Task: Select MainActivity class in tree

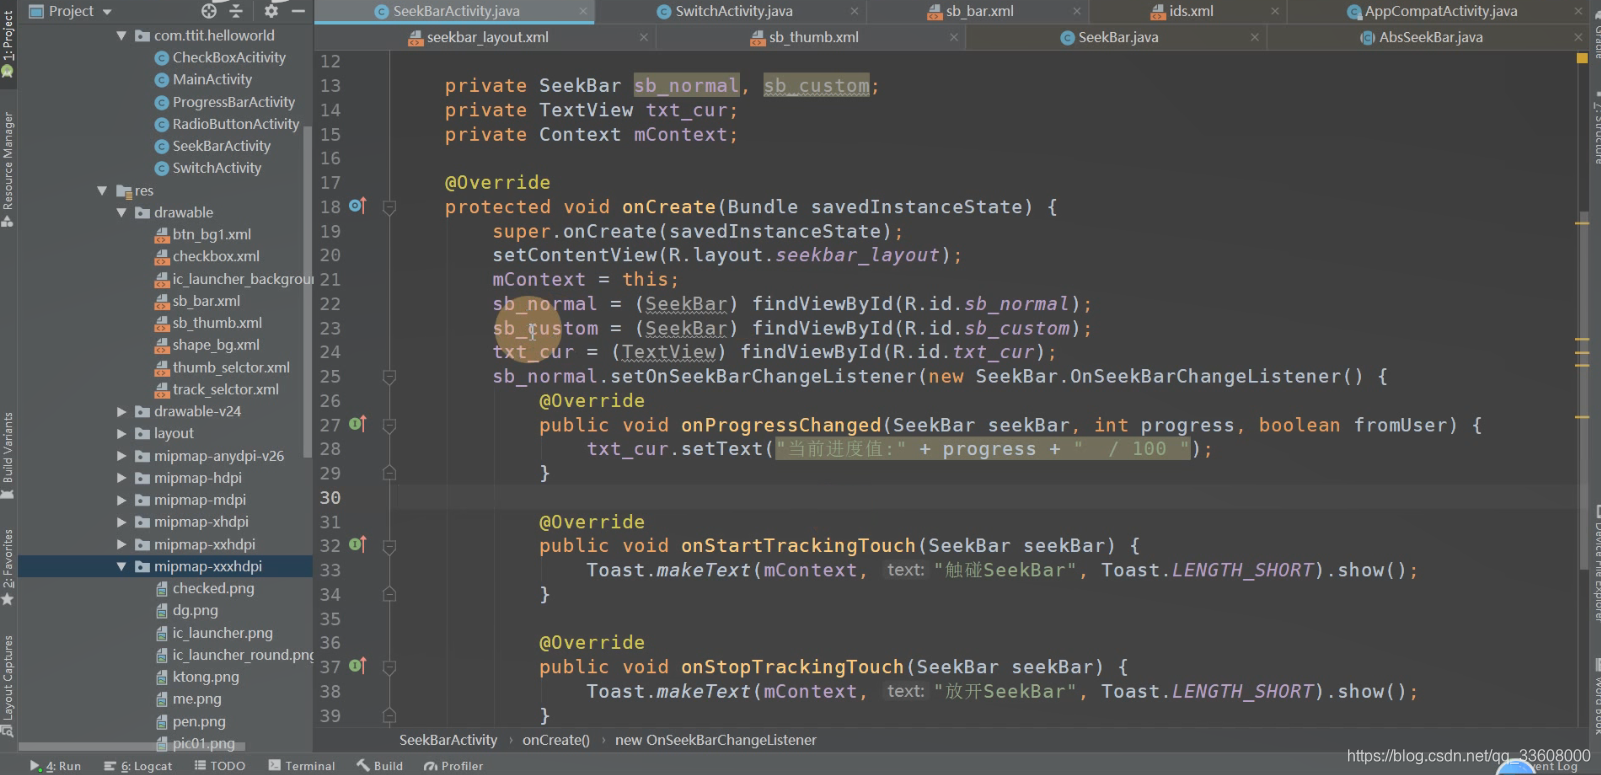Action: tap(212, 79)
